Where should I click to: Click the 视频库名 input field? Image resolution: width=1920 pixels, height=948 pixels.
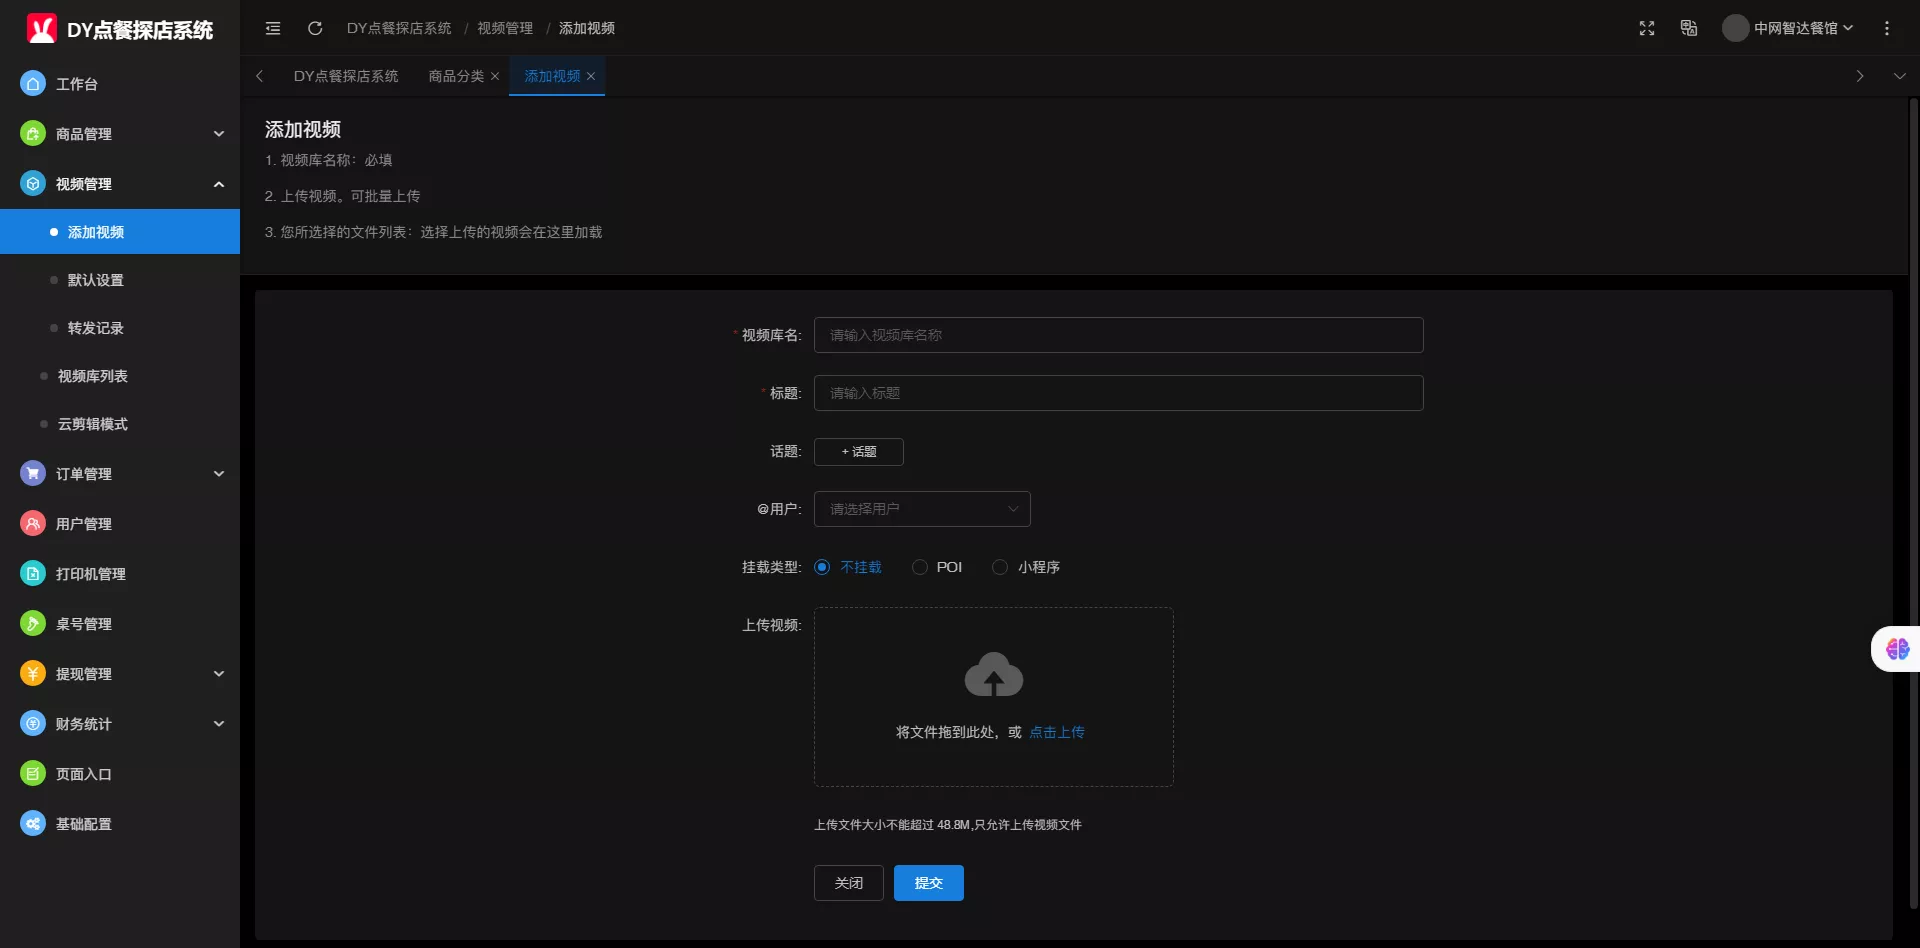pos(1118,335)
